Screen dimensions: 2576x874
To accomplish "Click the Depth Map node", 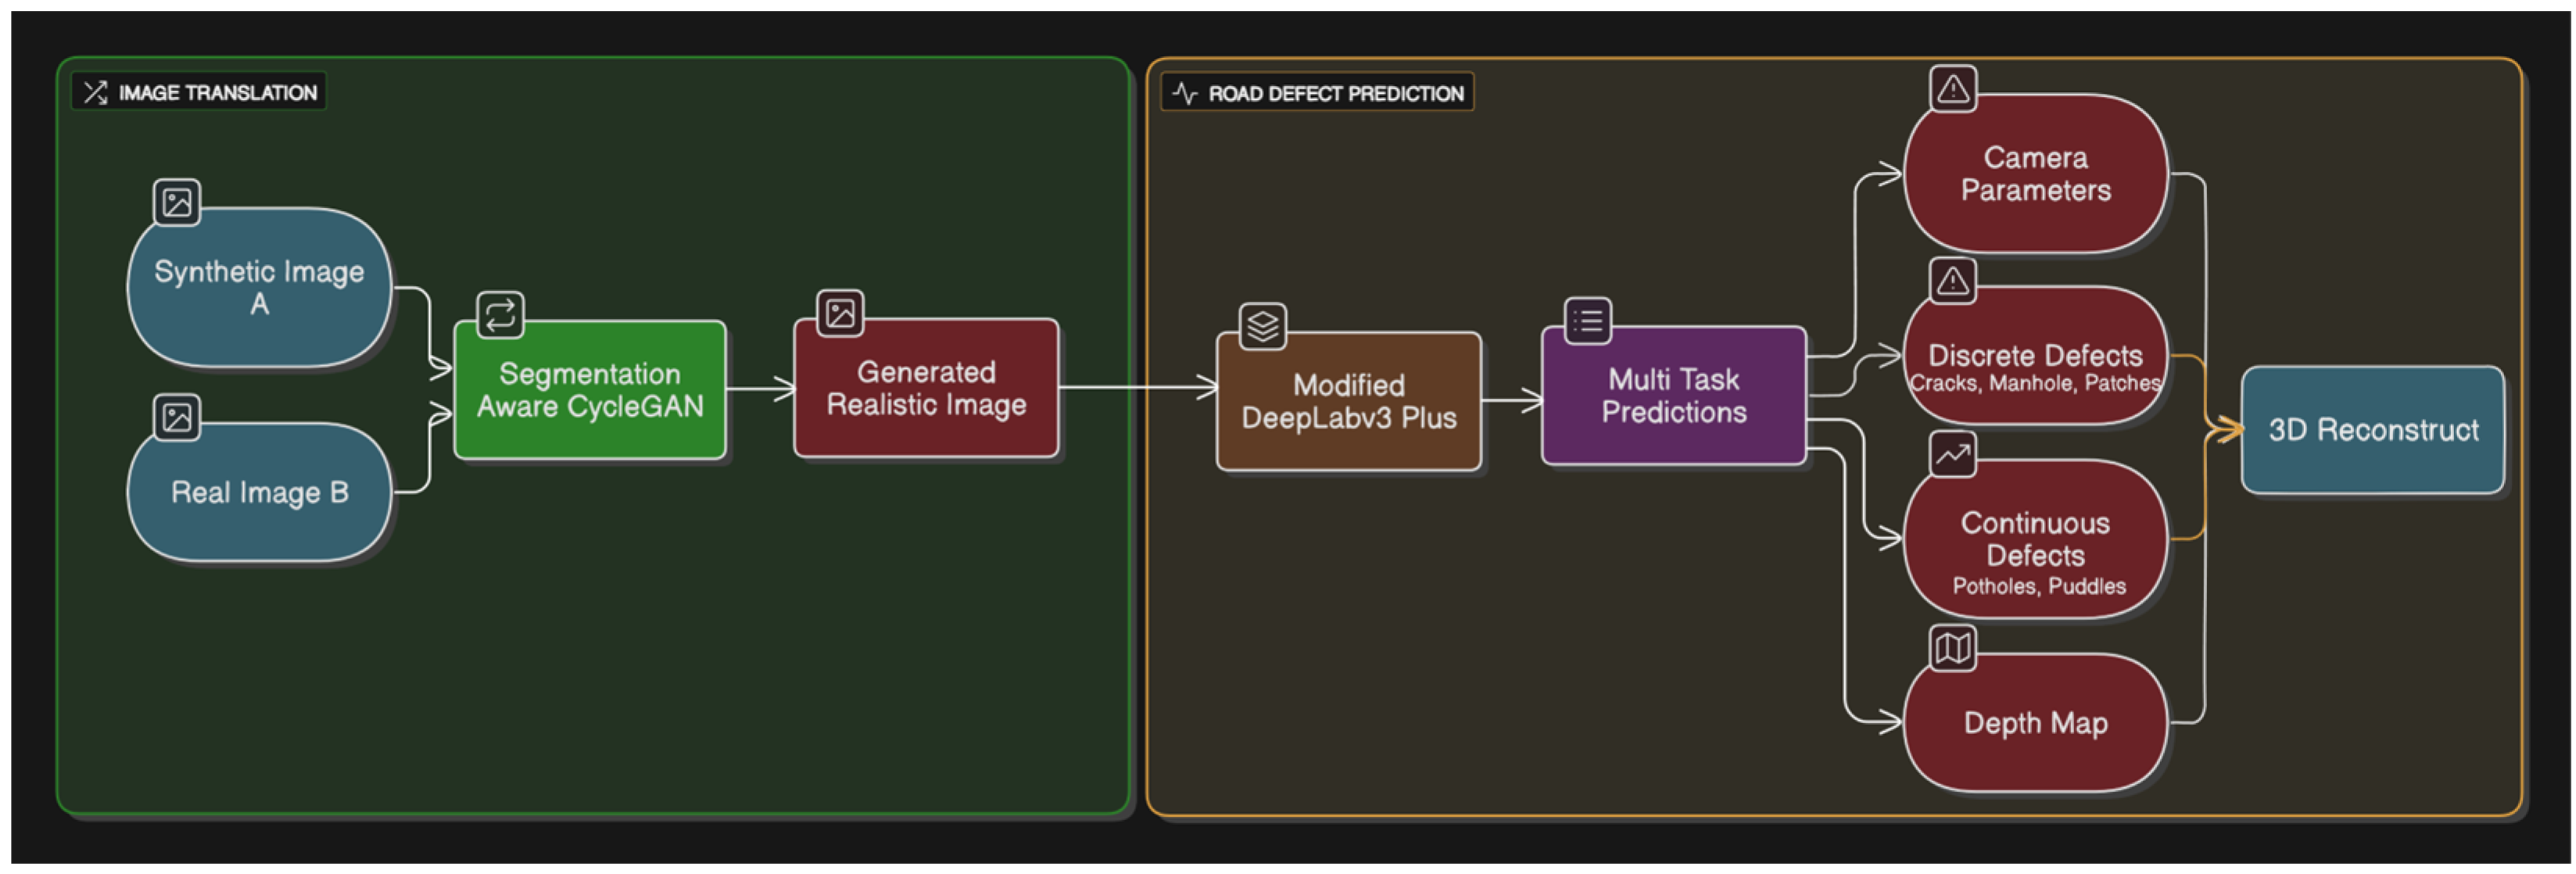I will [2035, 723].
